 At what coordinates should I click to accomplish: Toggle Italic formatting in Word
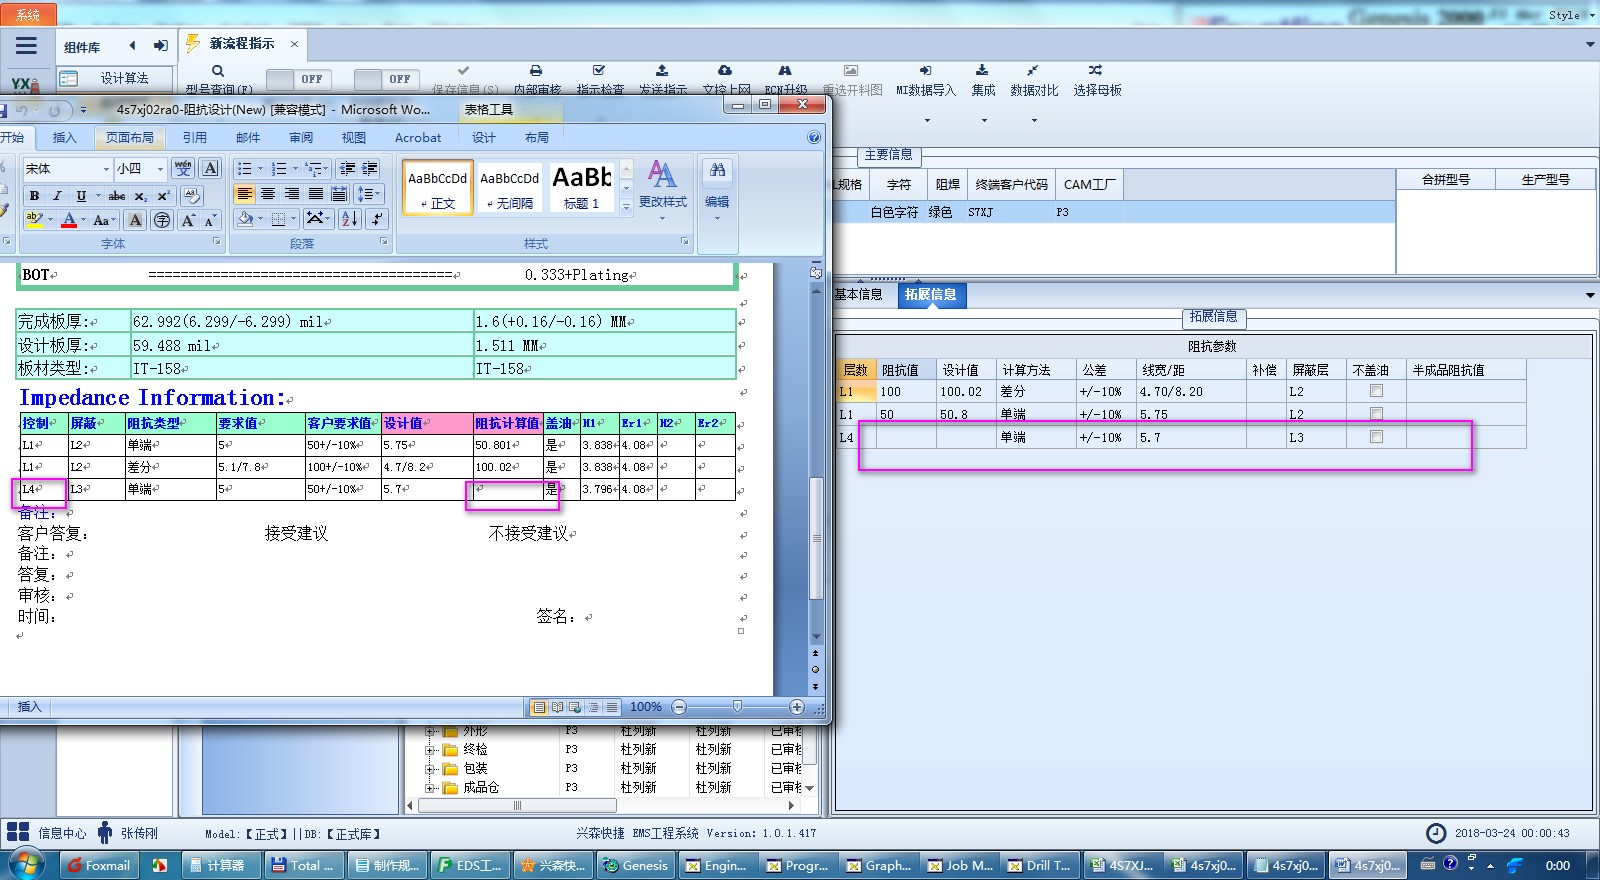57,196
